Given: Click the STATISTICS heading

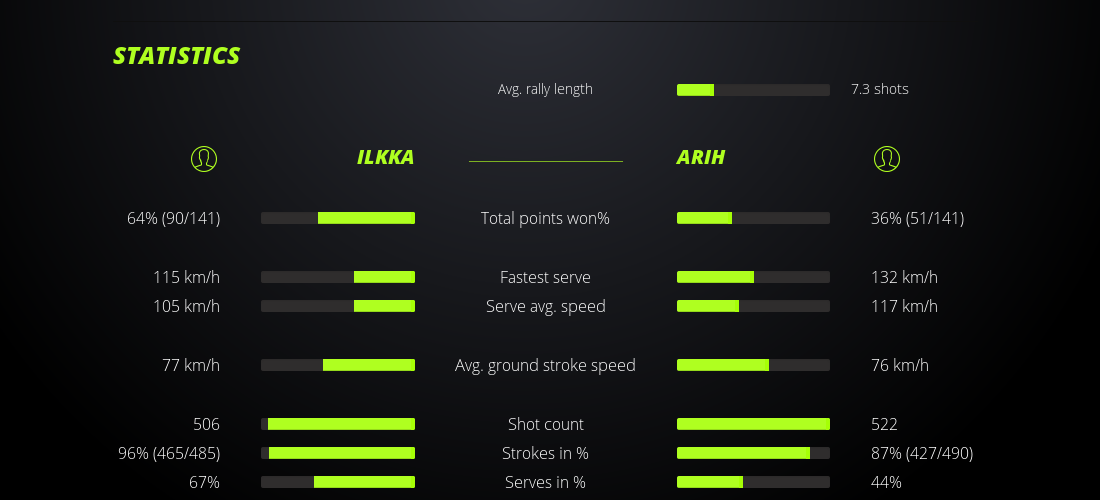Looking at the screenshot, I should coord(177,56).
